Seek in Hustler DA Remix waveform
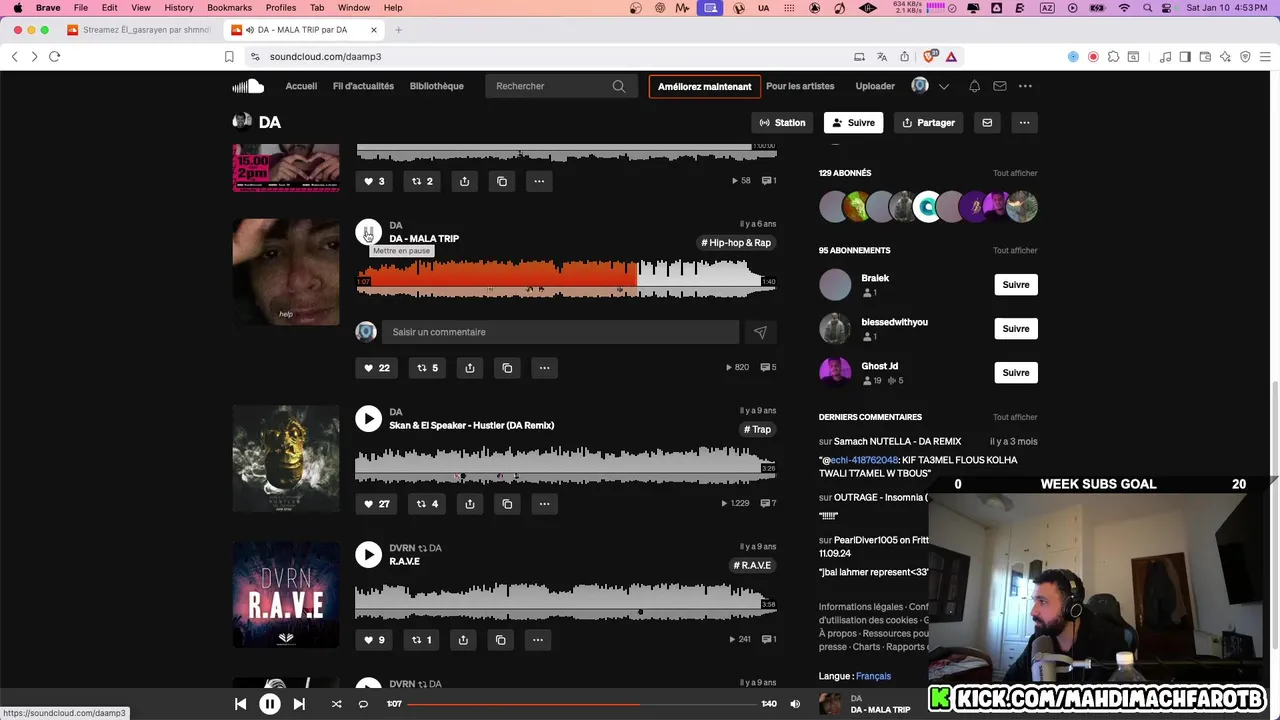 click(566, 464)
